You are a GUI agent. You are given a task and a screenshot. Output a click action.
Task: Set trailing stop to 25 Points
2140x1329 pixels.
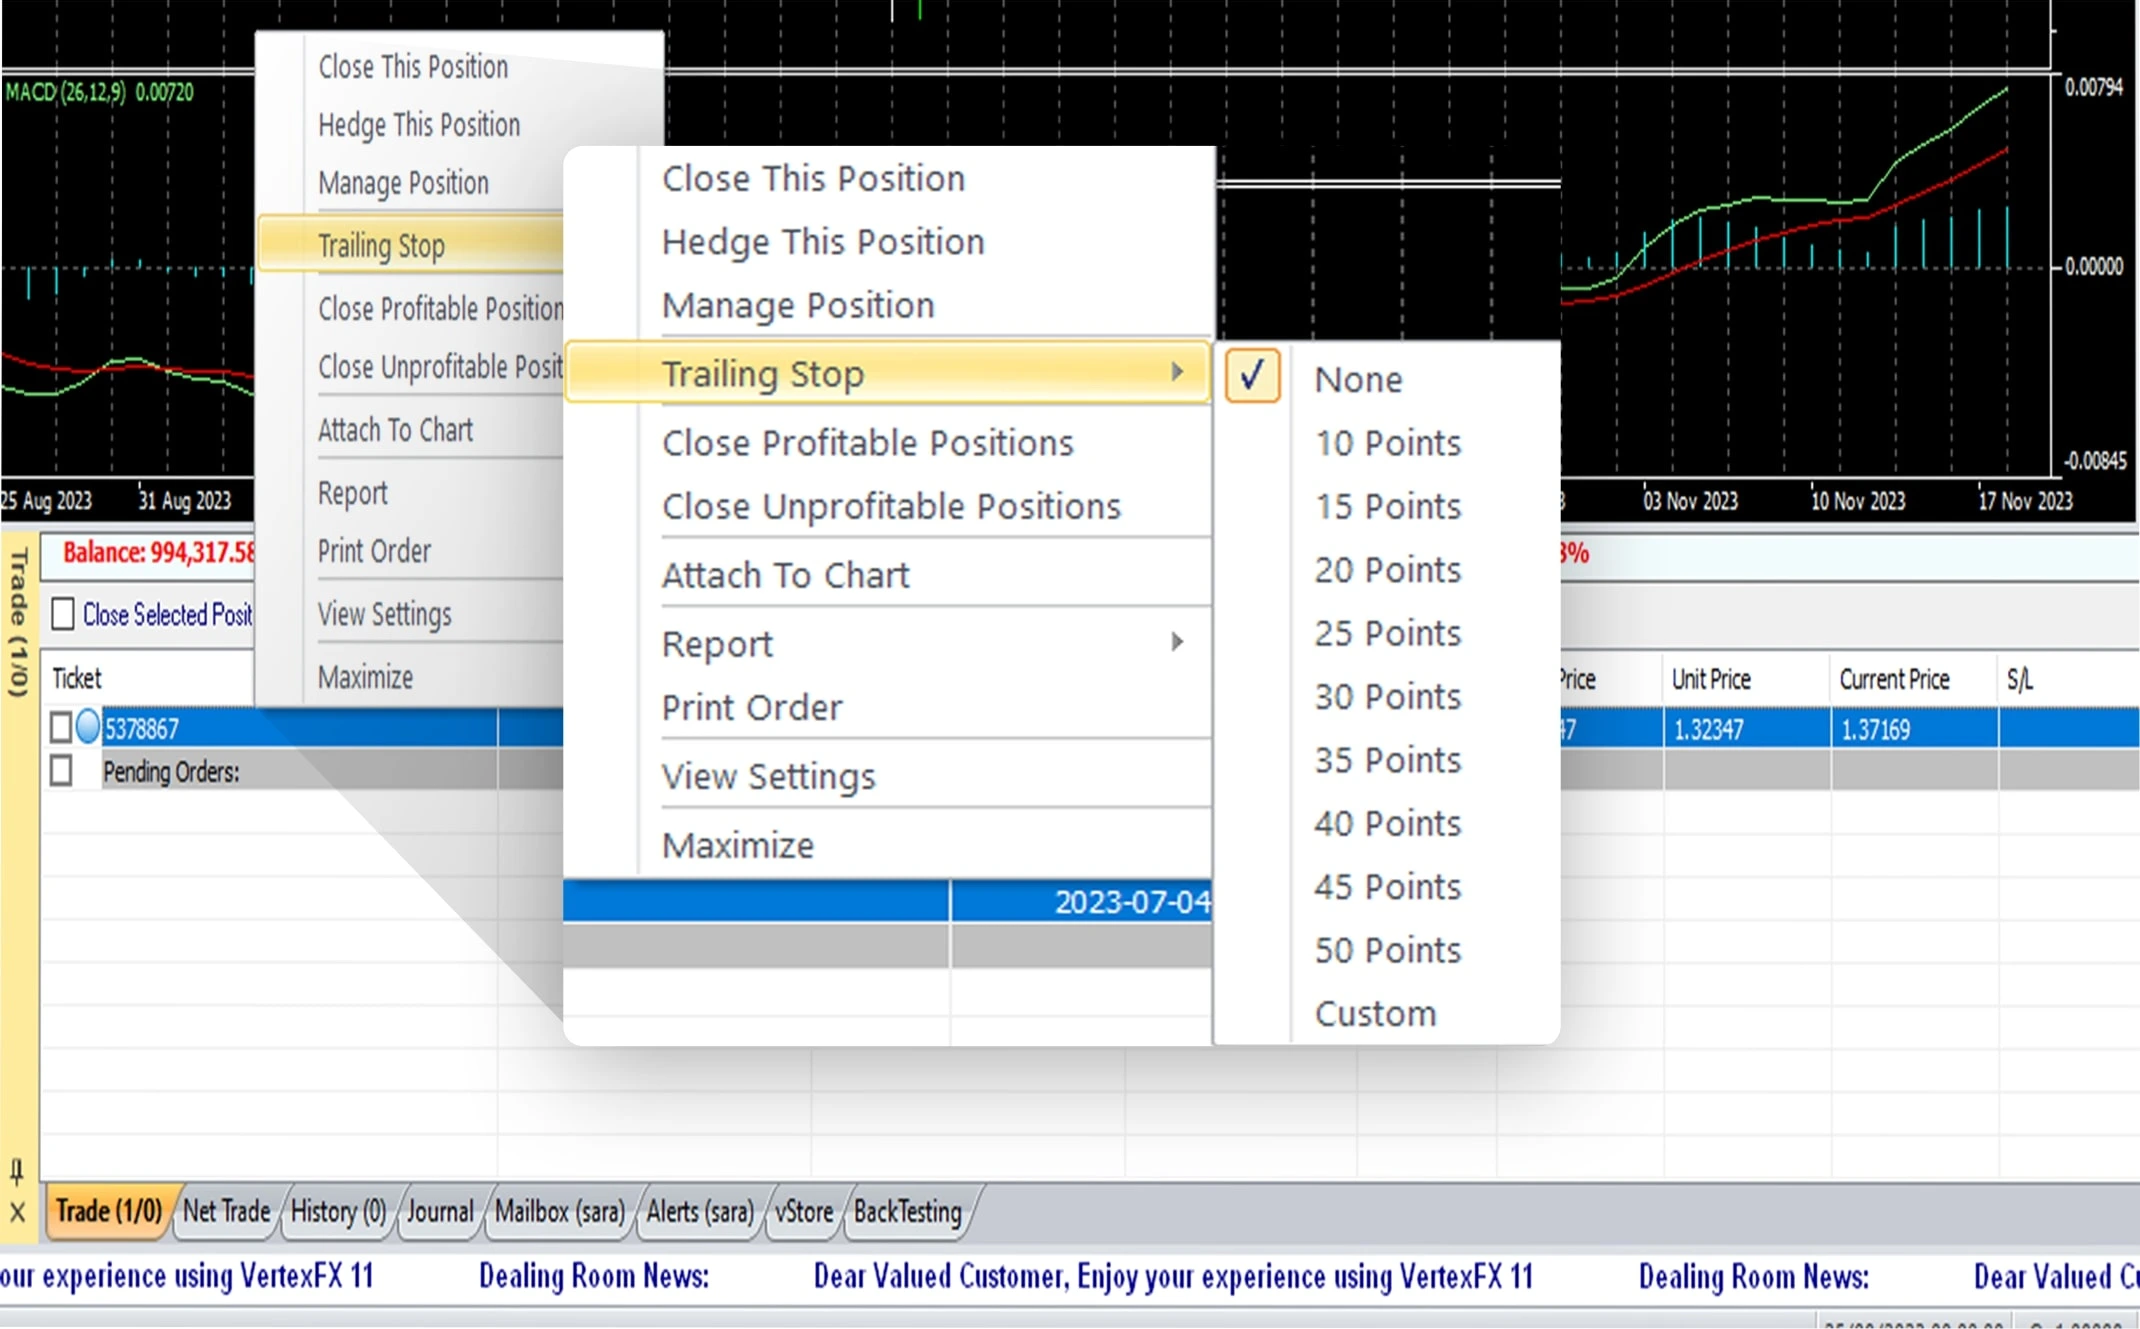click(x=1386, y=633)
